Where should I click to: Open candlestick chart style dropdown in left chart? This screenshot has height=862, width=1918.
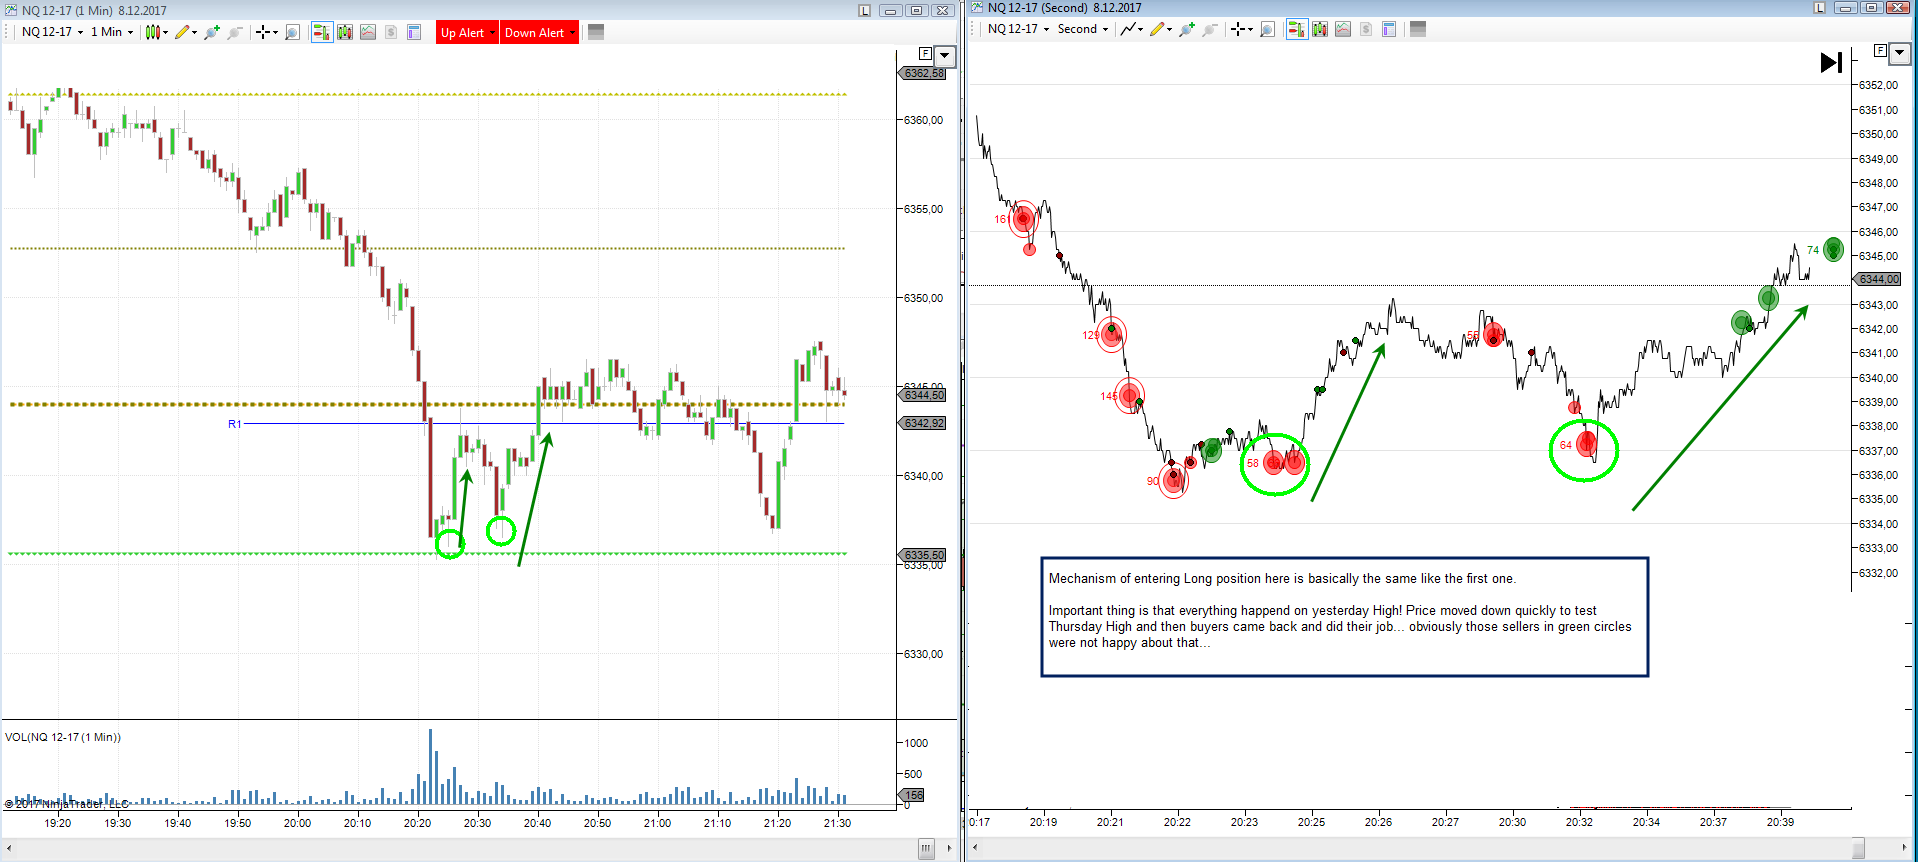tap(156, 32)
